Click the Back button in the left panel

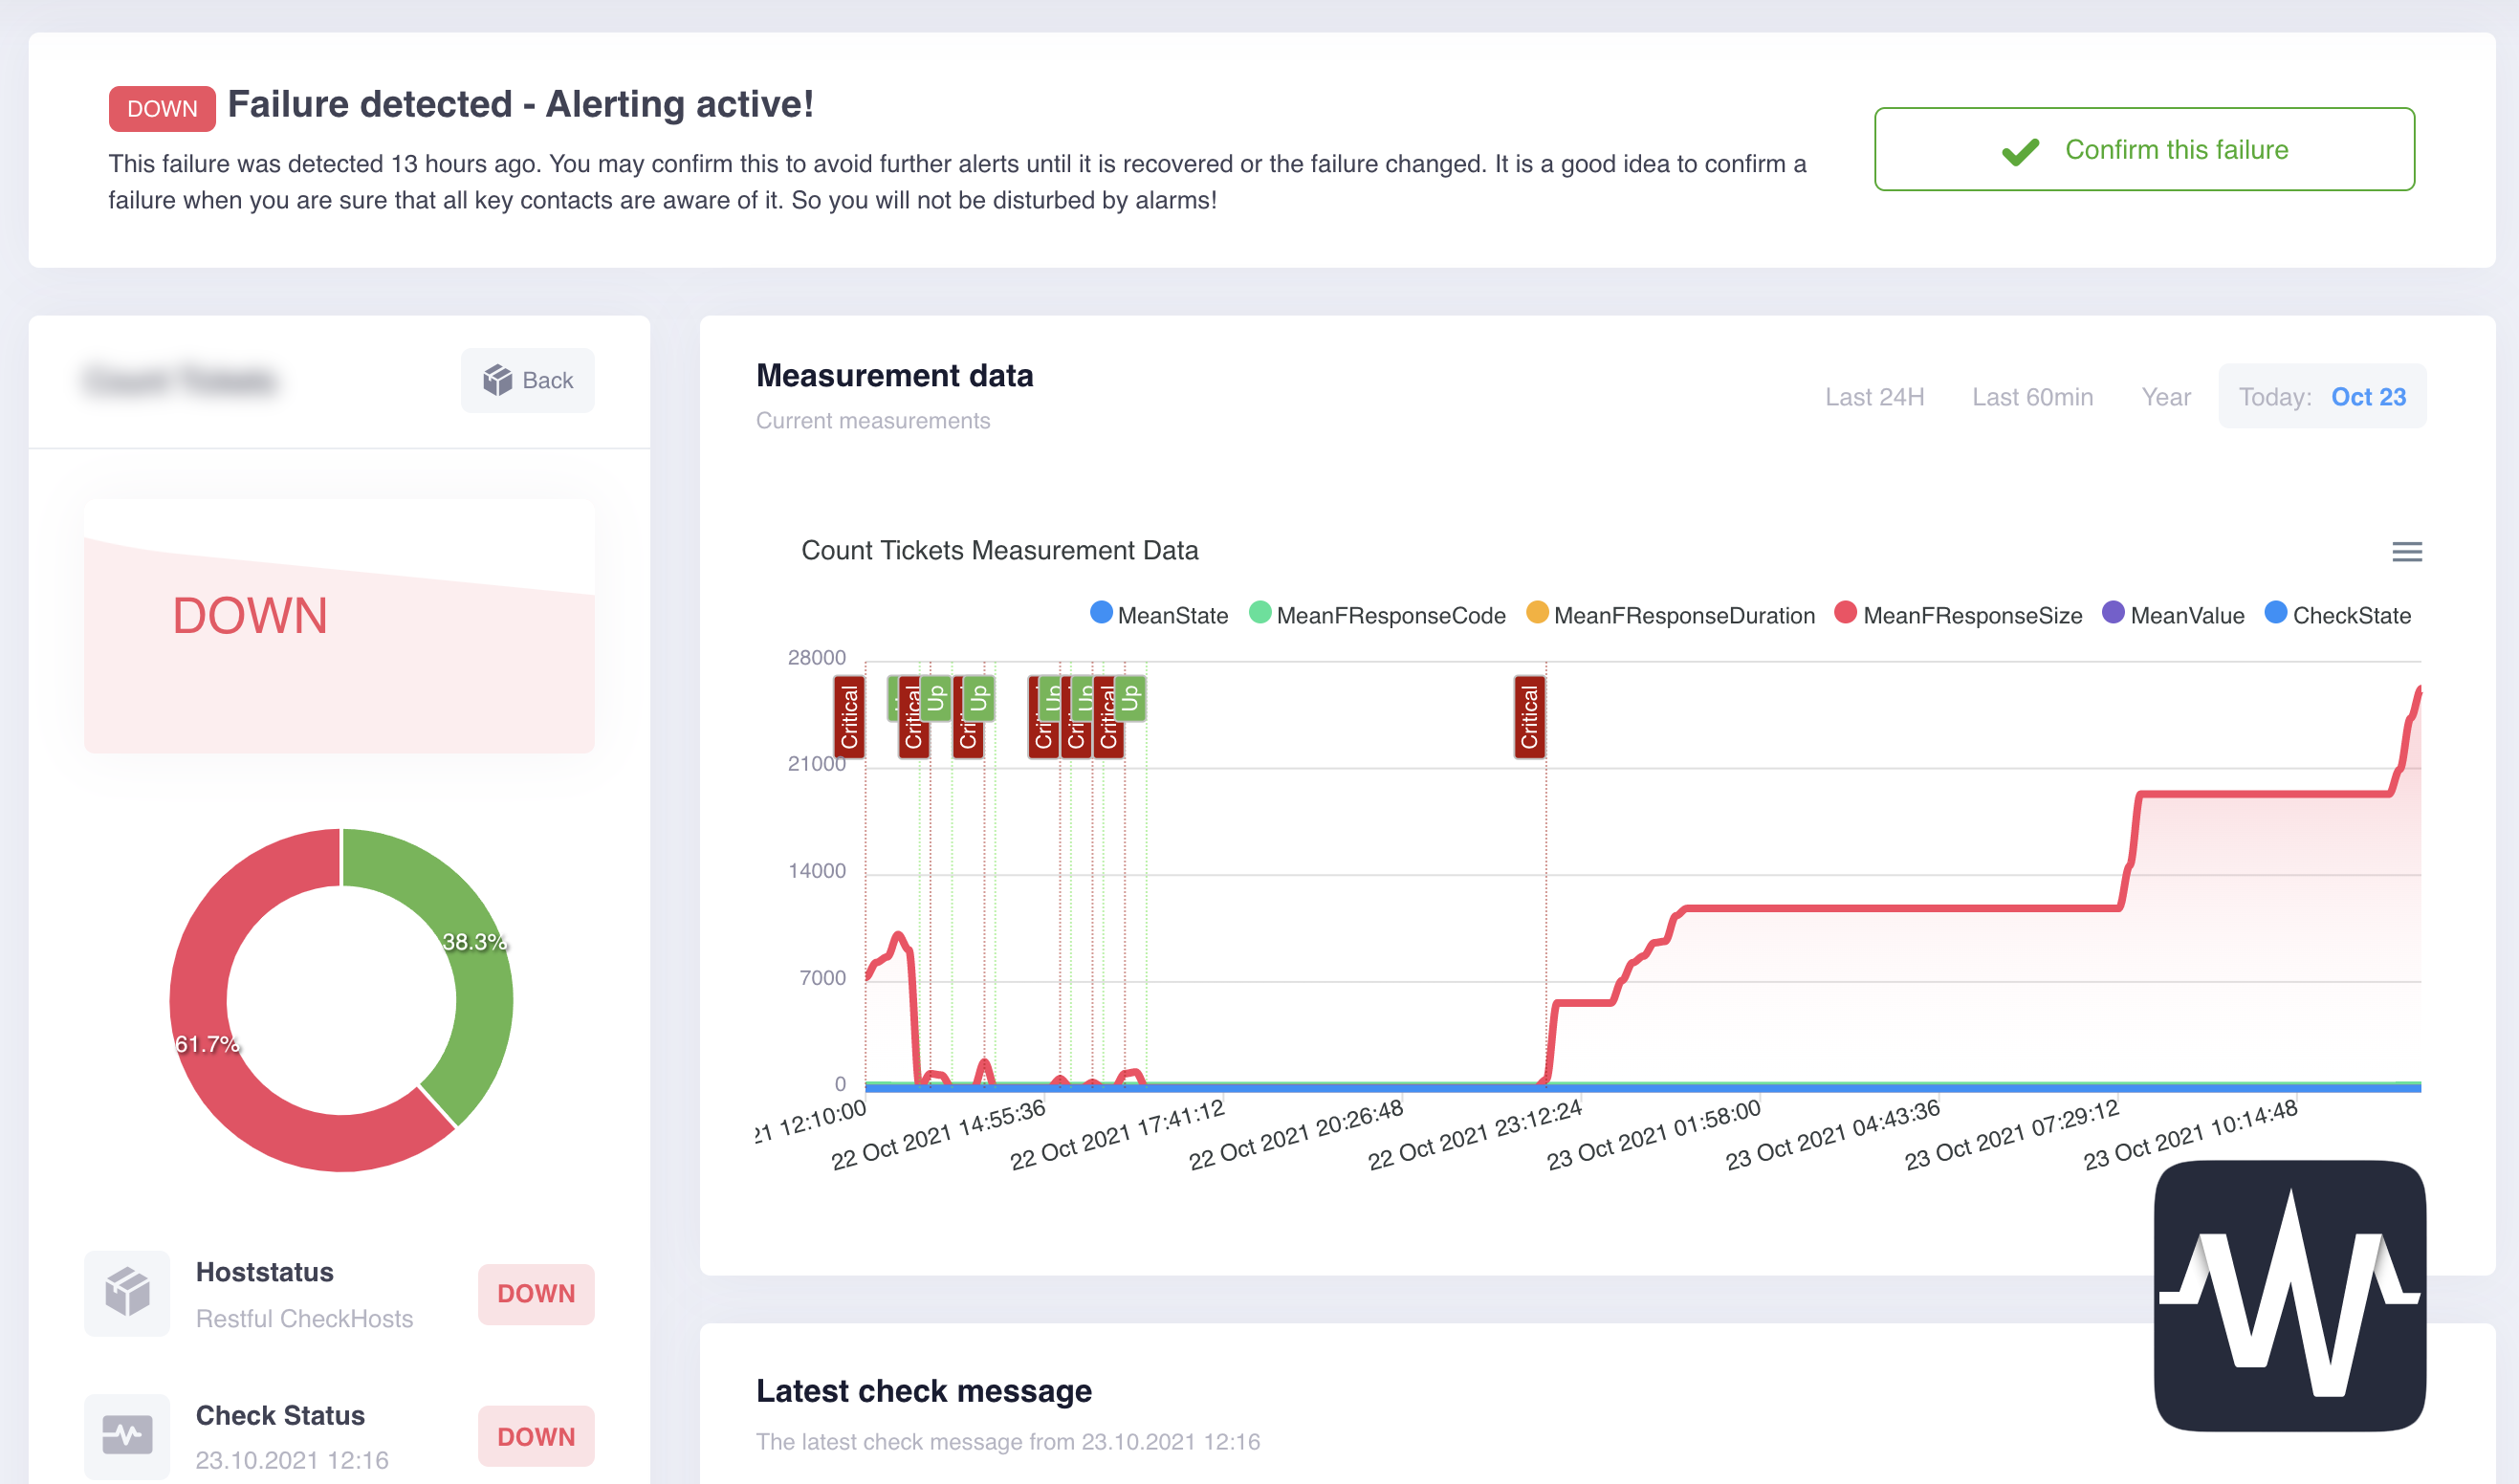(x=528, y=380)
